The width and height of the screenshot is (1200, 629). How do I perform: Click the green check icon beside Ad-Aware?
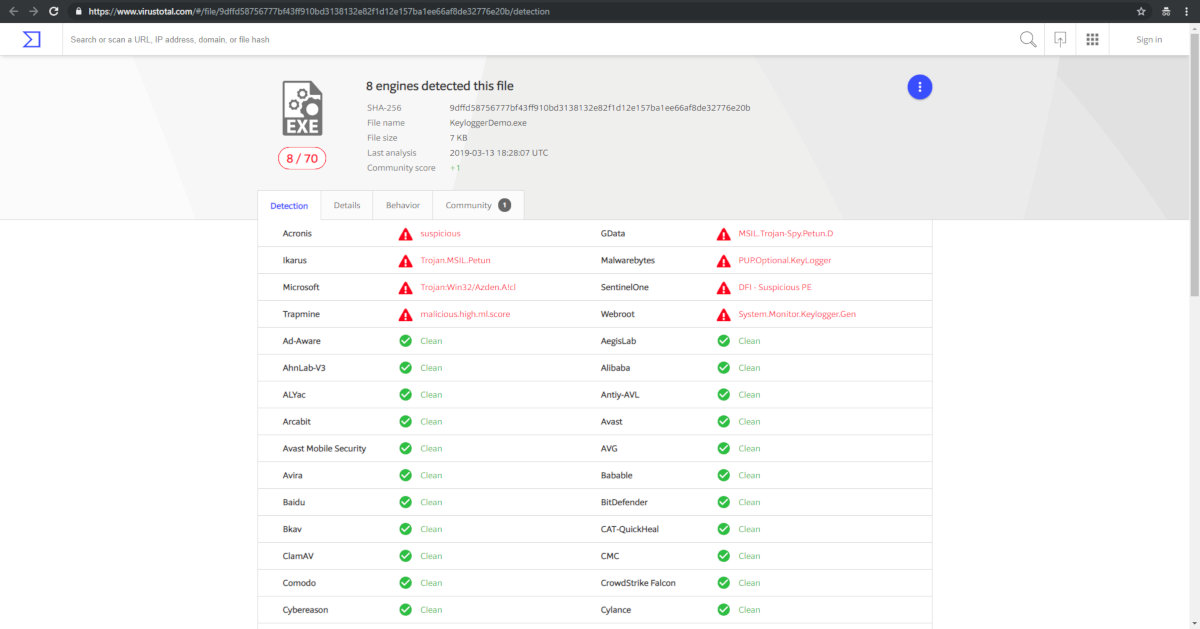click(x=405, y=341)
